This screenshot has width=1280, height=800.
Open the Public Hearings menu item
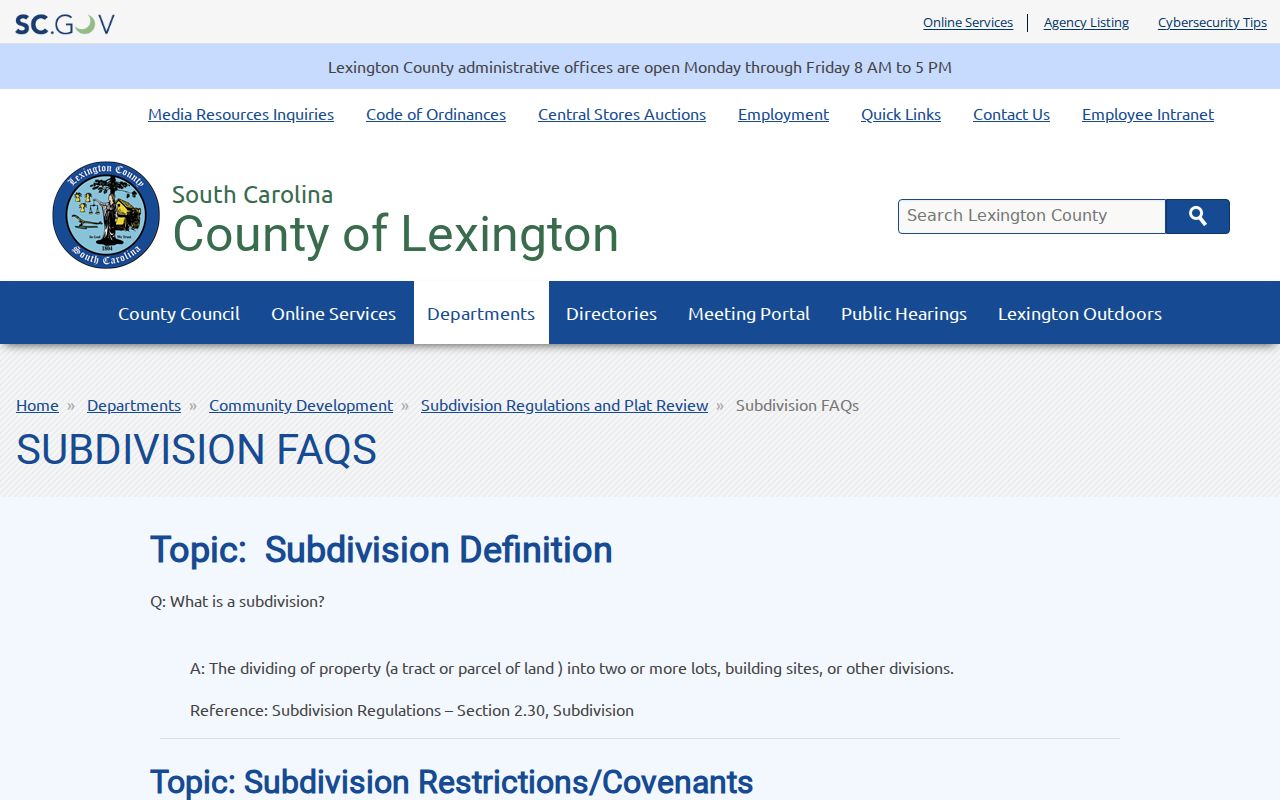tap(904, 313)
